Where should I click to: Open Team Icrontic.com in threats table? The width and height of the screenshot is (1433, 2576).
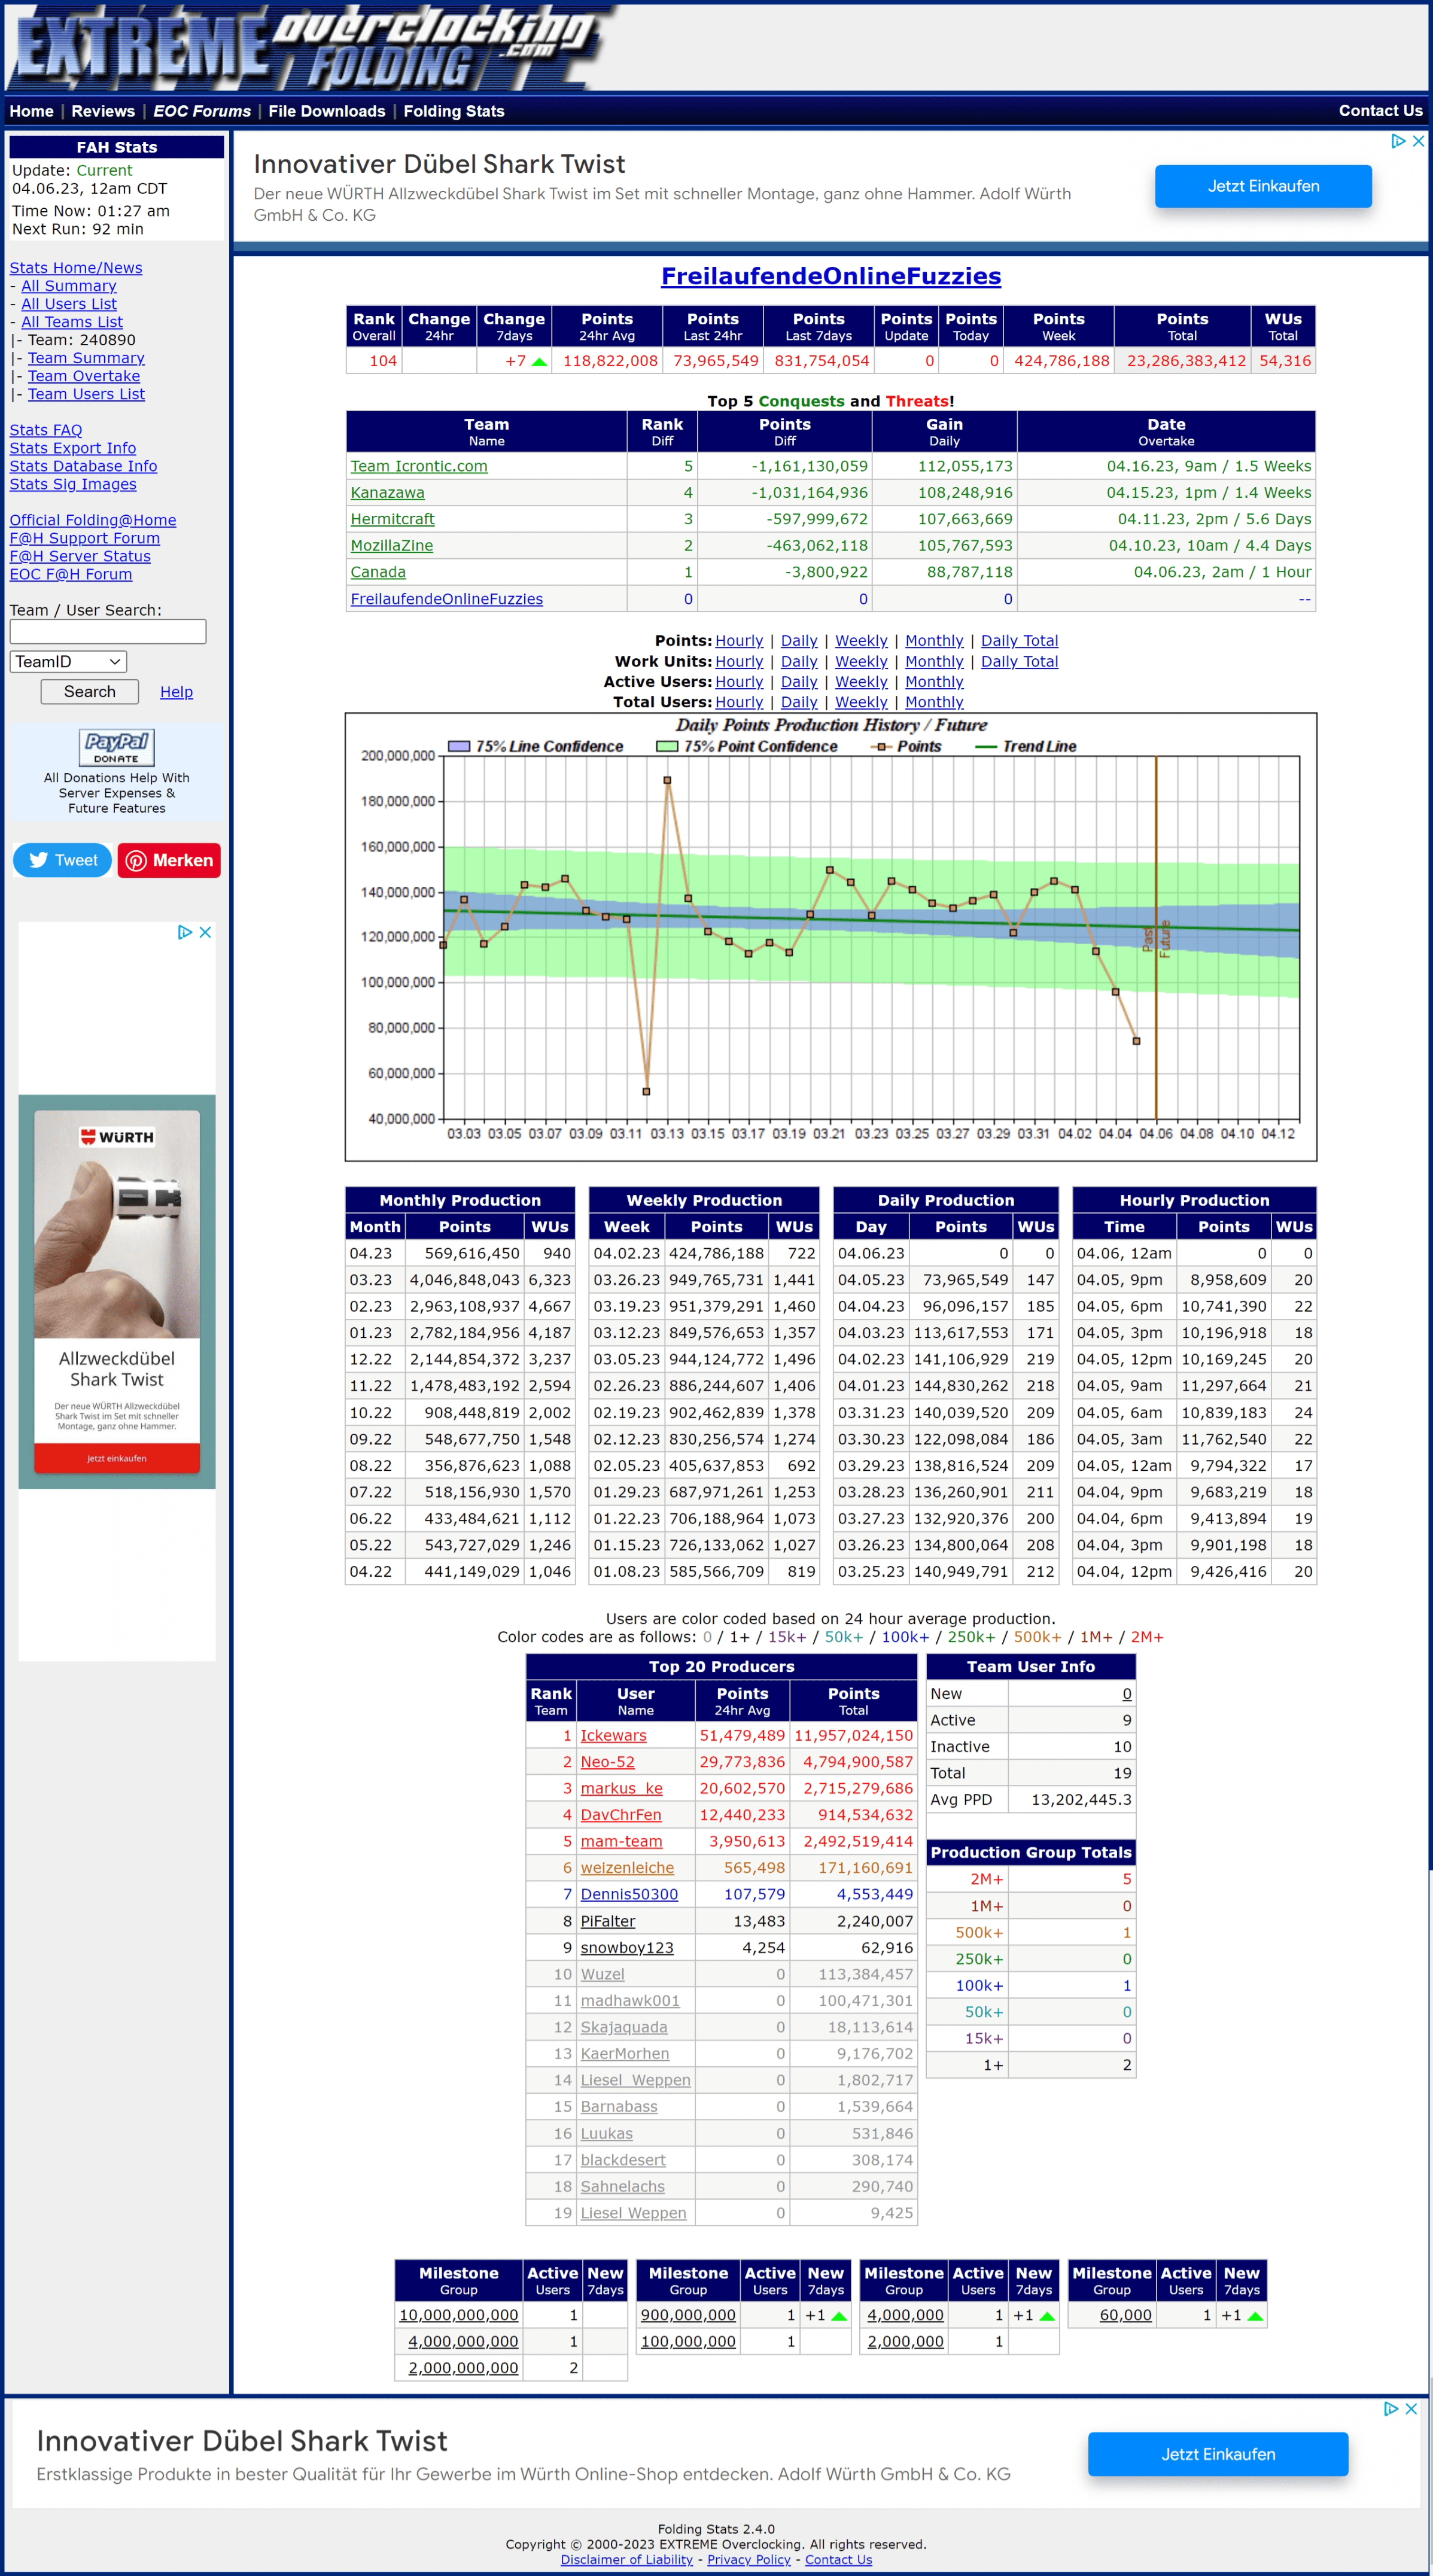tap(419, 466)
